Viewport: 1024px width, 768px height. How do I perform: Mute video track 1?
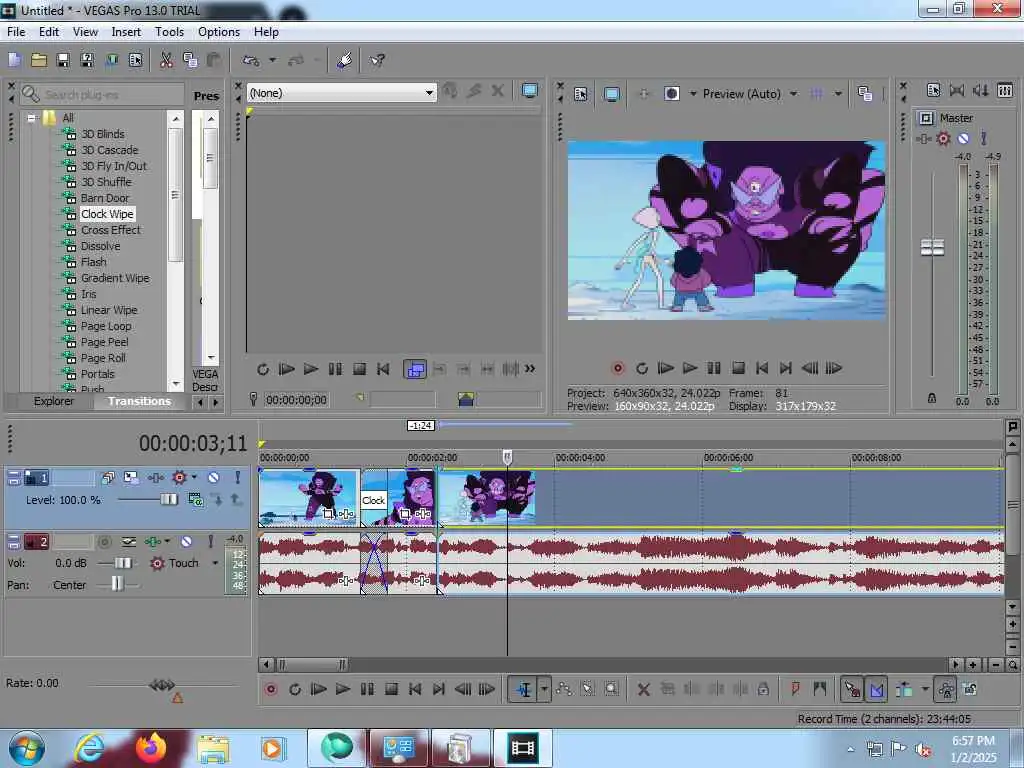pos(214,477)
